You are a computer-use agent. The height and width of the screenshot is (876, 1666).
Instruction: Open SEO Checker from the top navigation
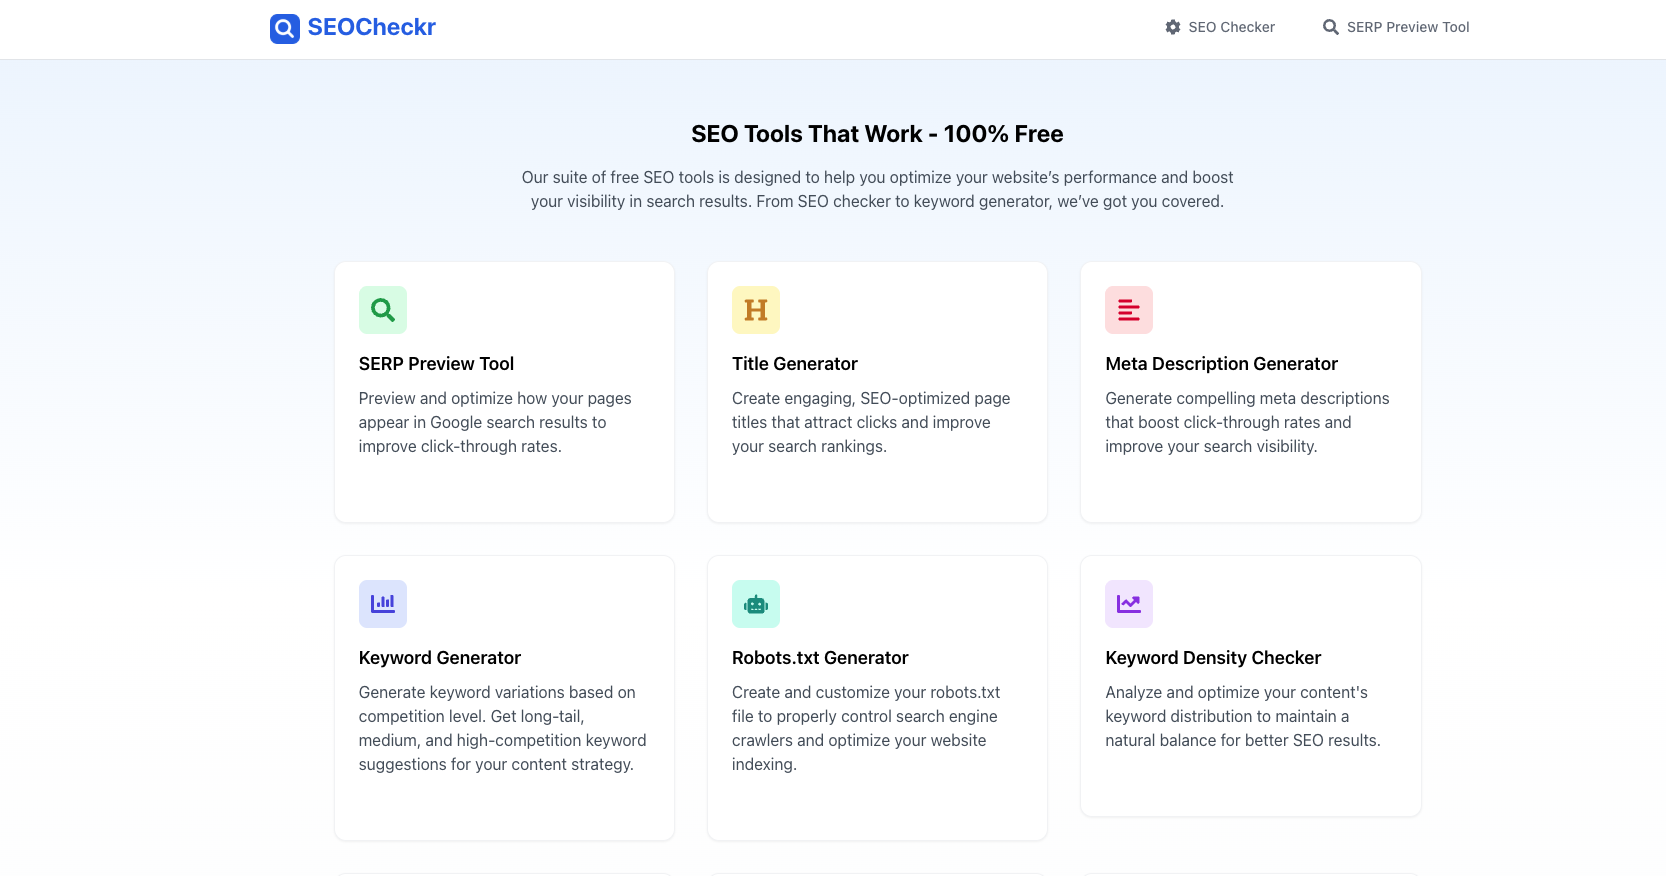coord(1231,27)
